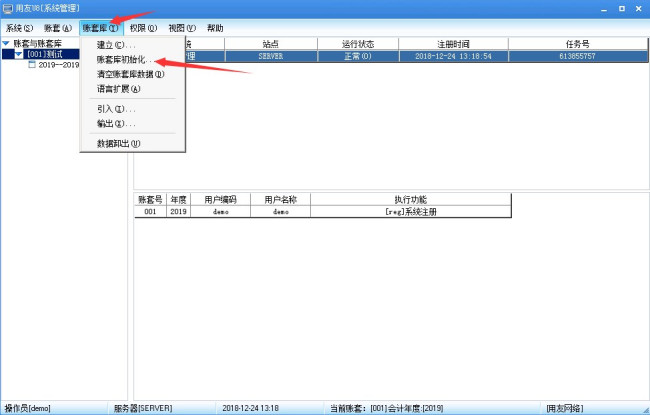This screenshot has width=650, height=415.
Task: Select the 613855757 task number cell
Action: 577,56
